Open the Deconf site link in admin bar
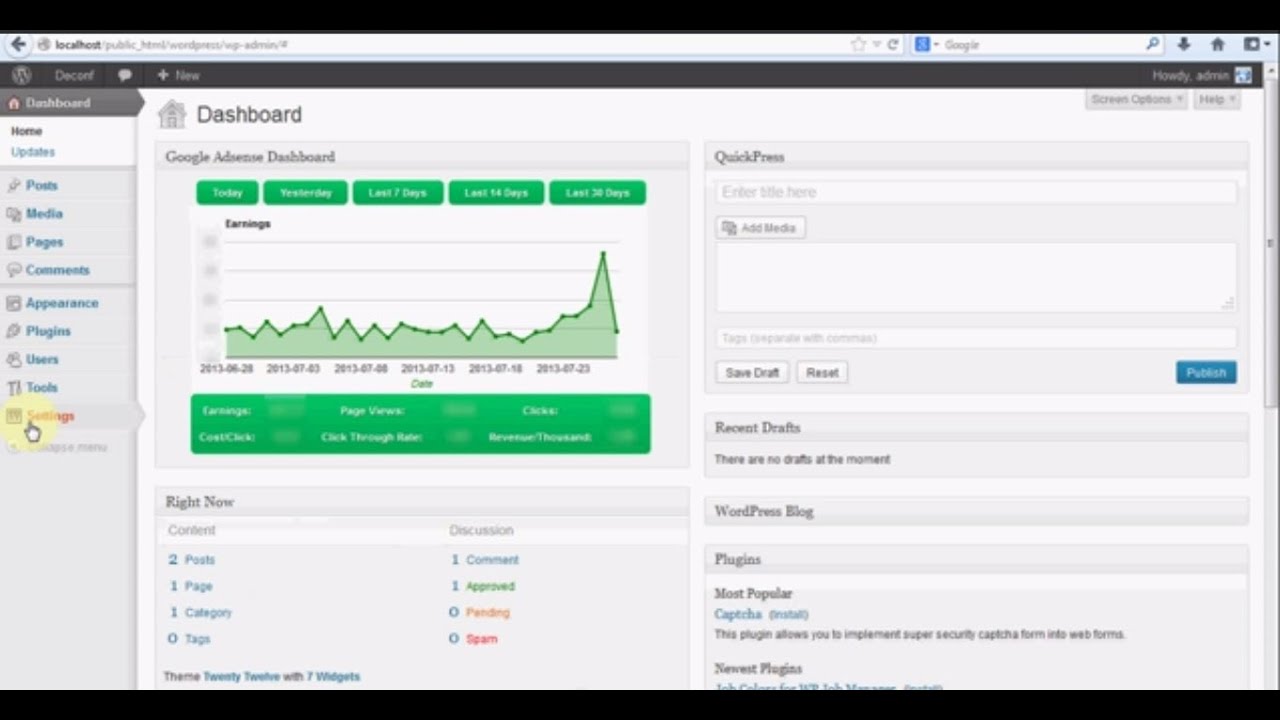 click(73, 75)
